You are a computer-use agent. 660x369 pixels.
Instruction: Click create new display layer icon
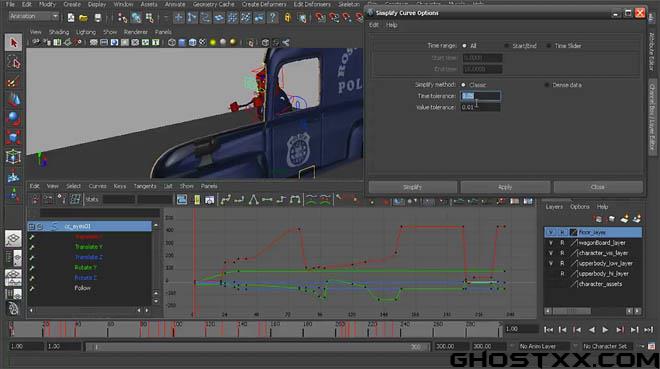pyautogui.click(x=624, y=218)
